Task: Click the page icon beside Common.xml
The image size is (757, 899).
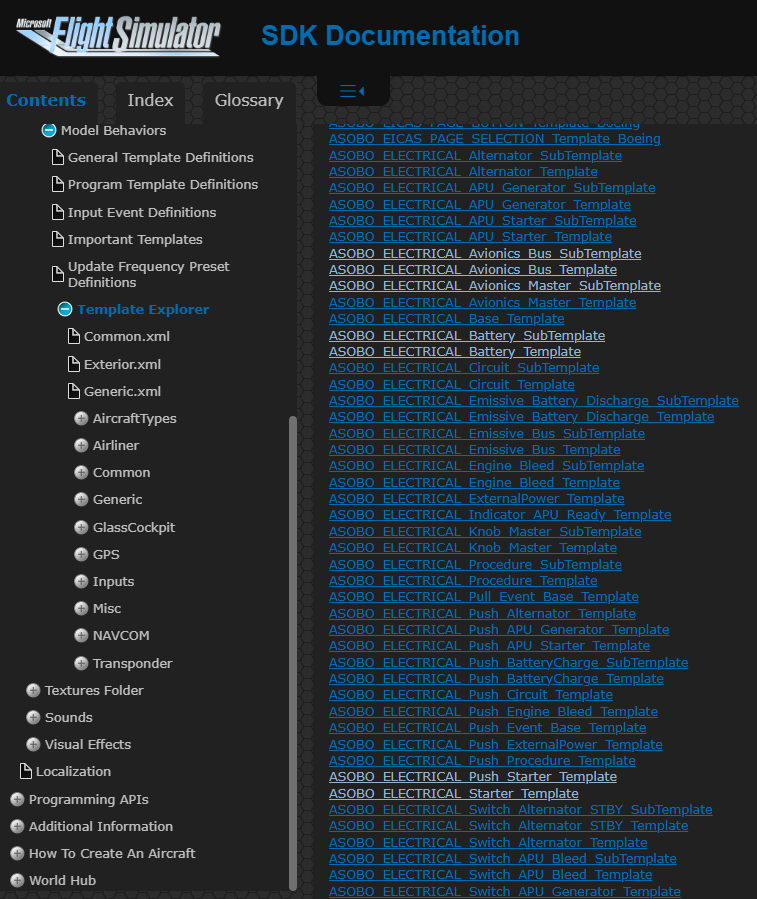Action: click(x=73, y=336)
